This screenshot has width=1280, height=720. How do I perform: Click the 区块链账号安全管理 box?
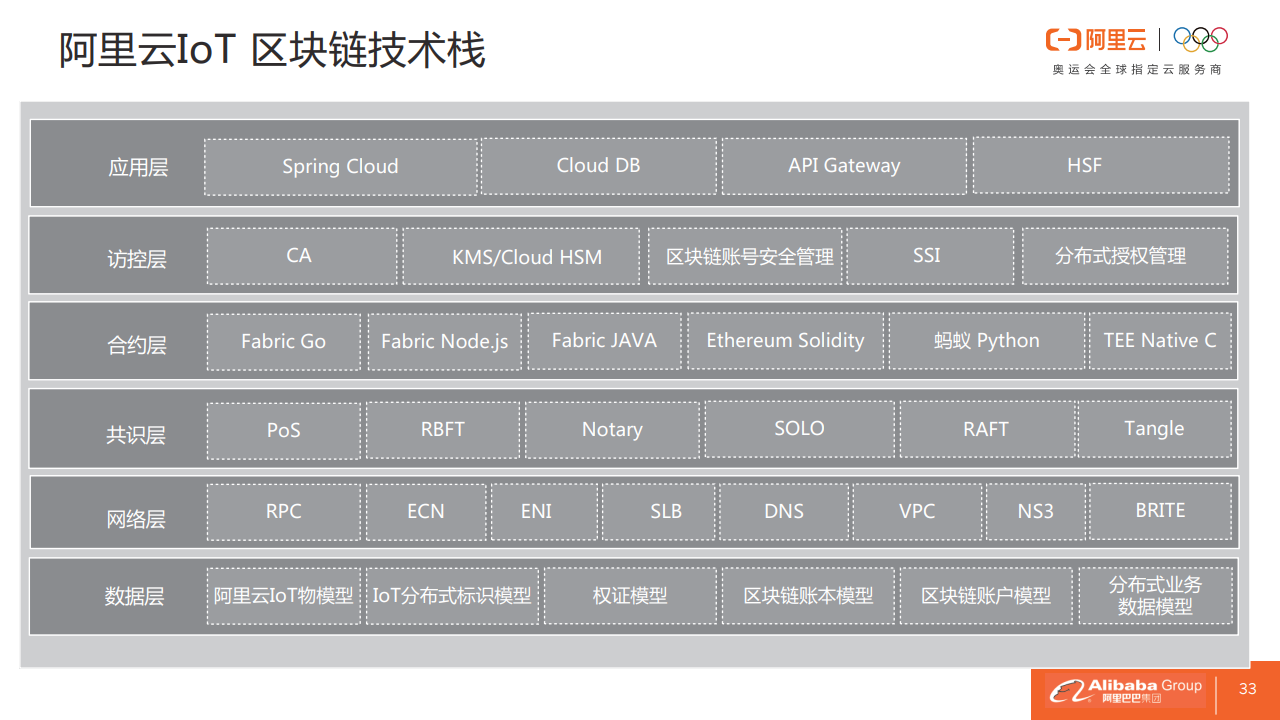point(745,256)
